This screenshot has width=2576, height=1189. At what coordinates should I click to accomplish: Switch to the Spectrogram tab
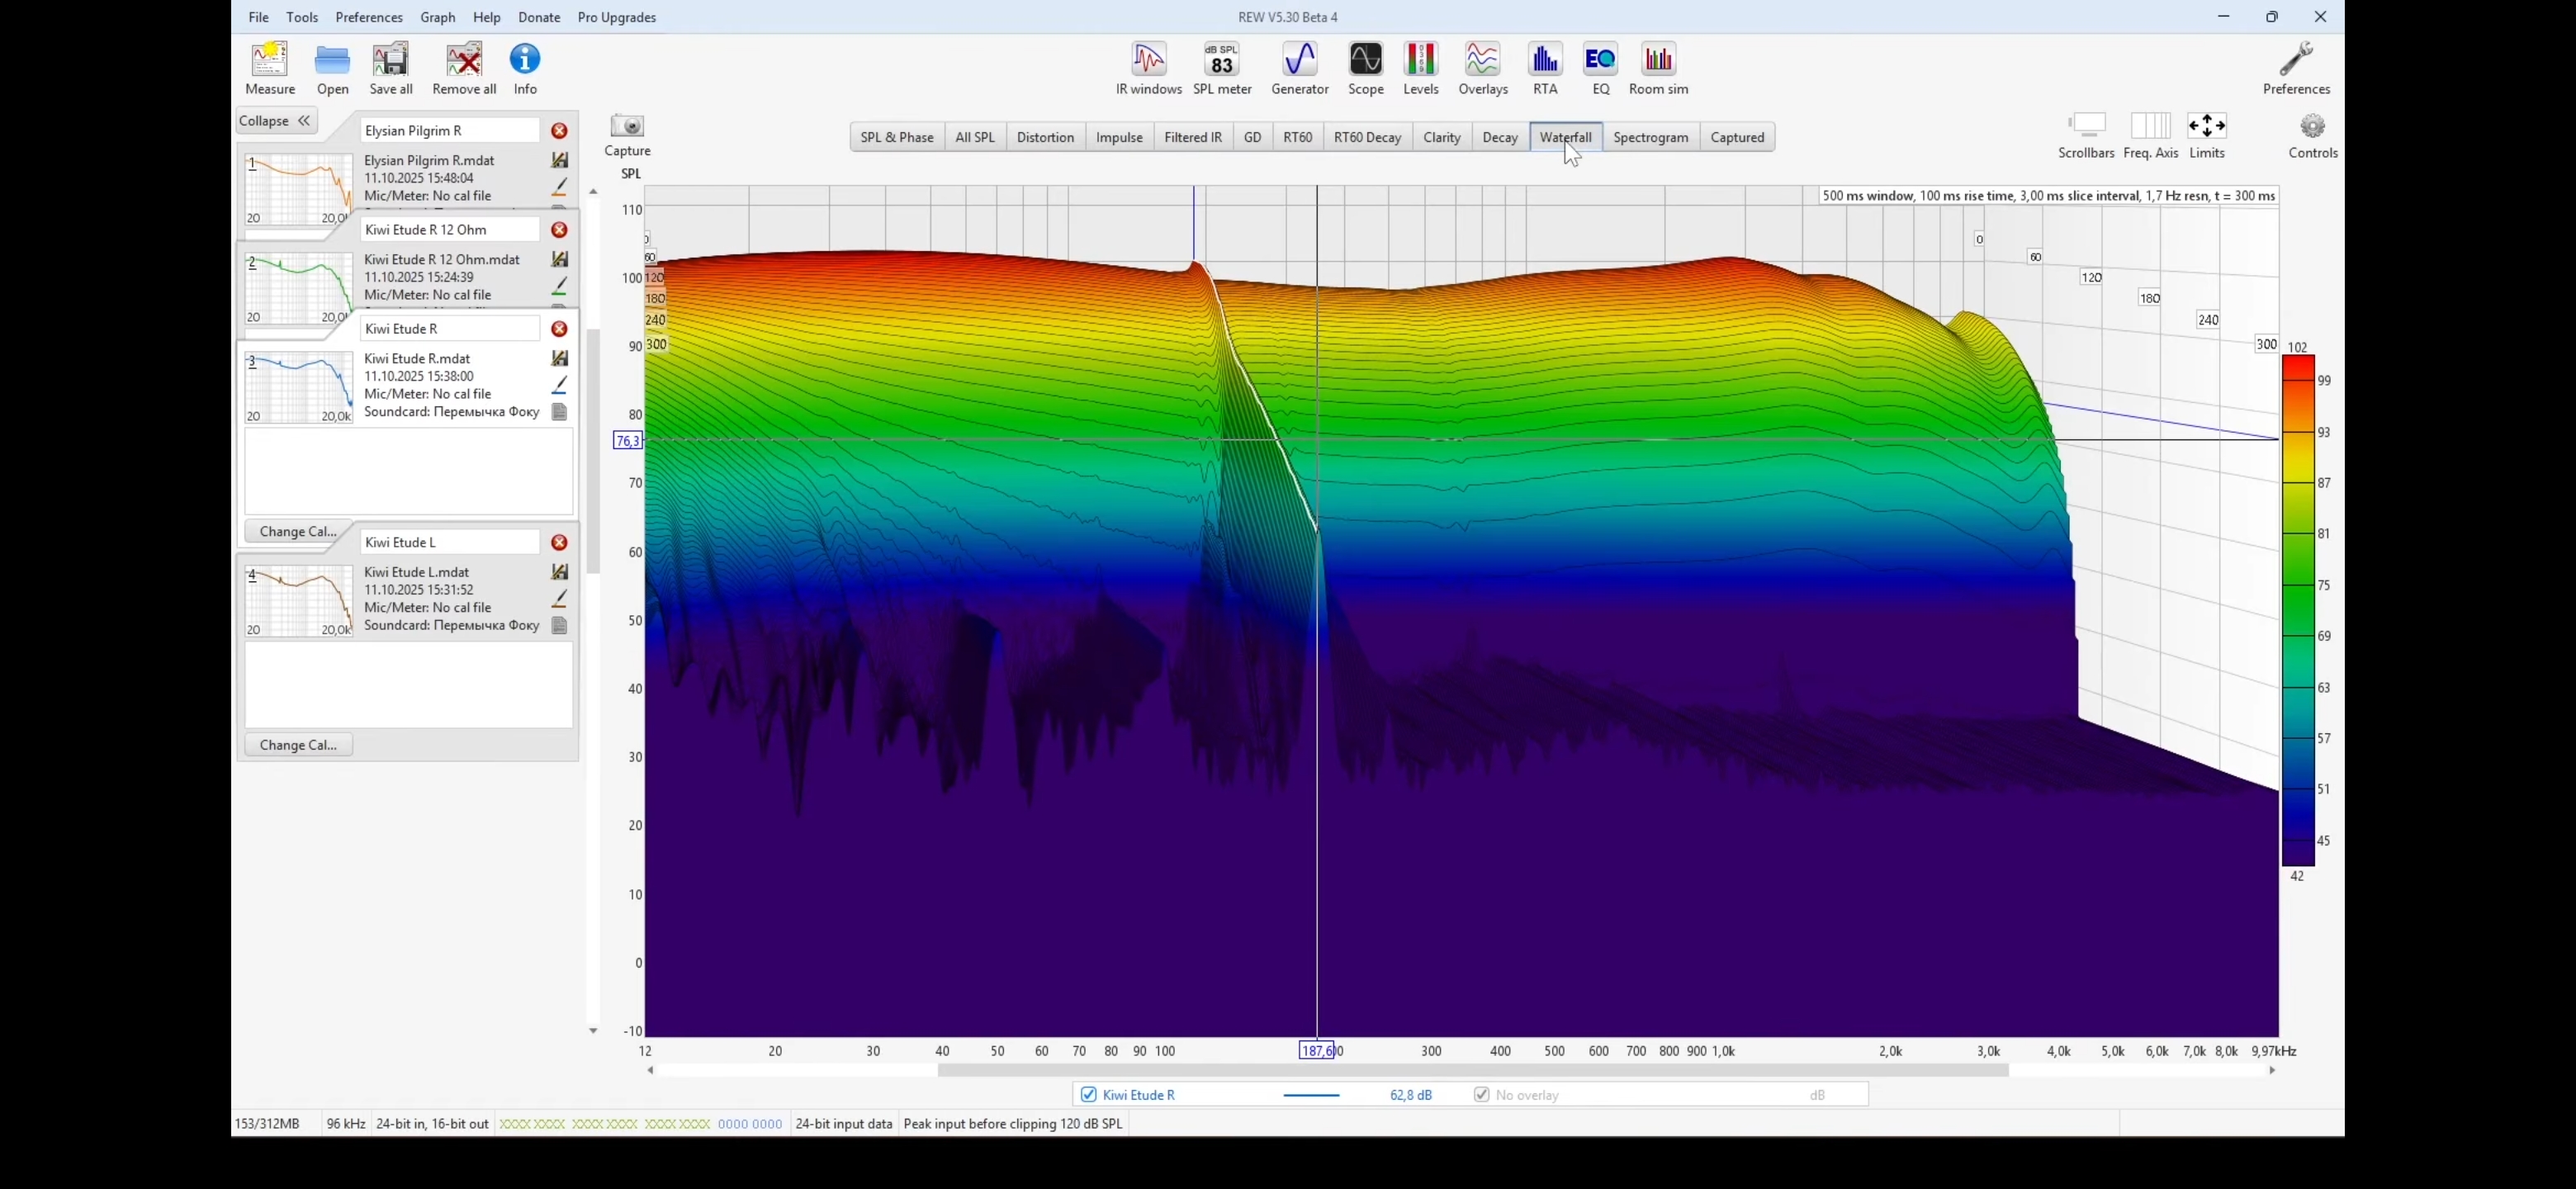coord(1650,137)
